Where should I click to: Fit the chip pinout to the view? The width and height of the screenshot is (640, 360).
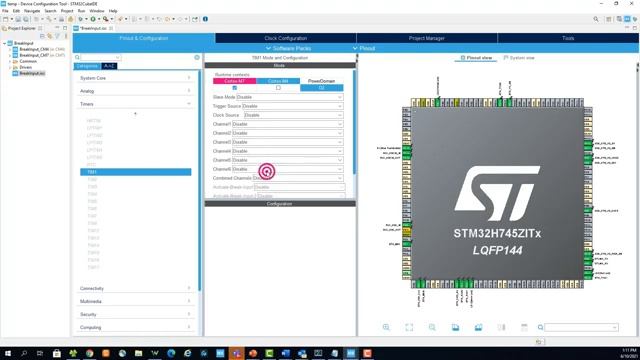[409, 327]
